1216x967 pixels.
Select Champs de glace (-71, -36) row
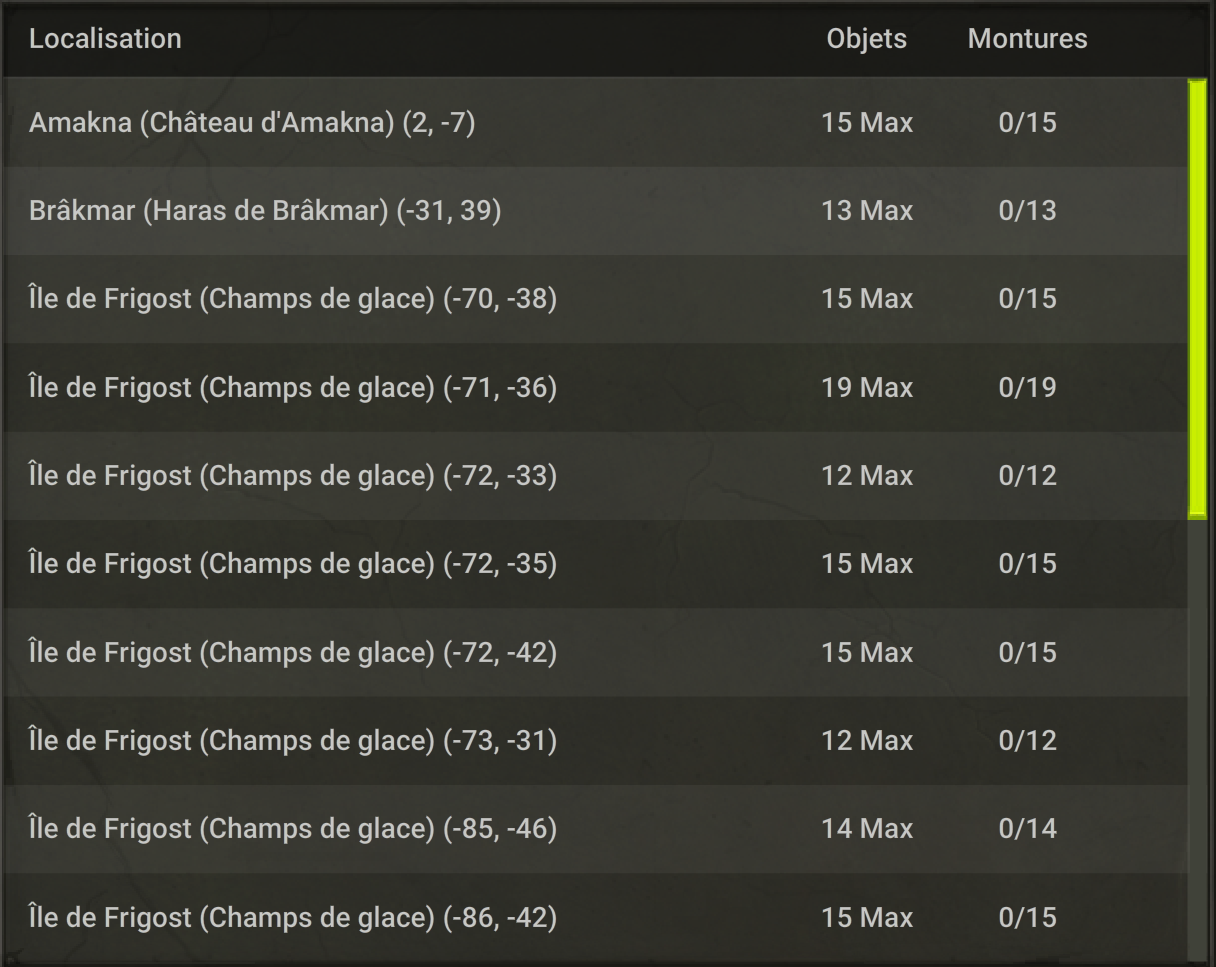(595, 387)
